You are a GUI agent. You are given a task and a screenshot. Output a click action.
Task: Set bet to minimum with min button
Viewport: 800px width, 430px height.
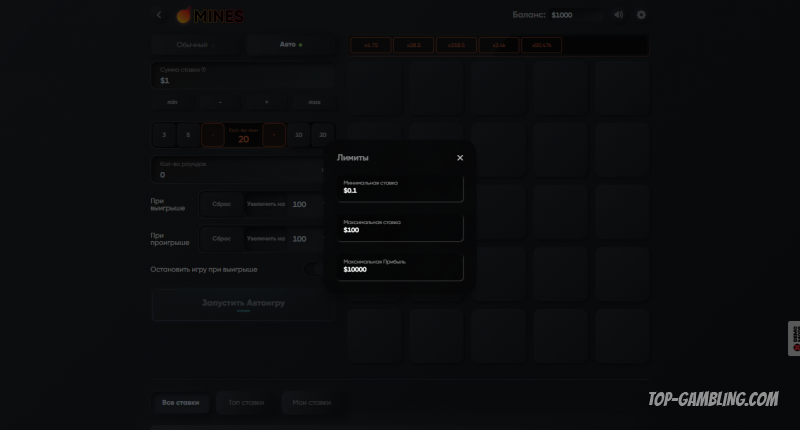pyautogui.click(x=173, y=102)
